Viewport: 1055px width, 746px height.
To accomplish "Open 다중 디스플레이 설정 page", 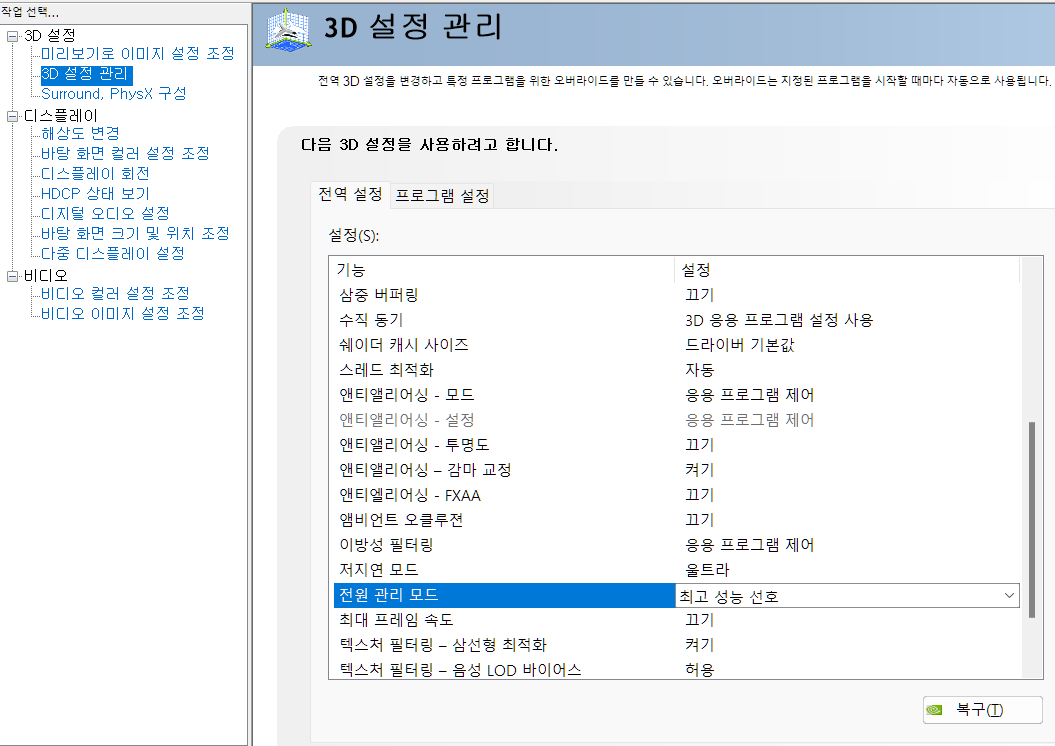I will point(112,254).
